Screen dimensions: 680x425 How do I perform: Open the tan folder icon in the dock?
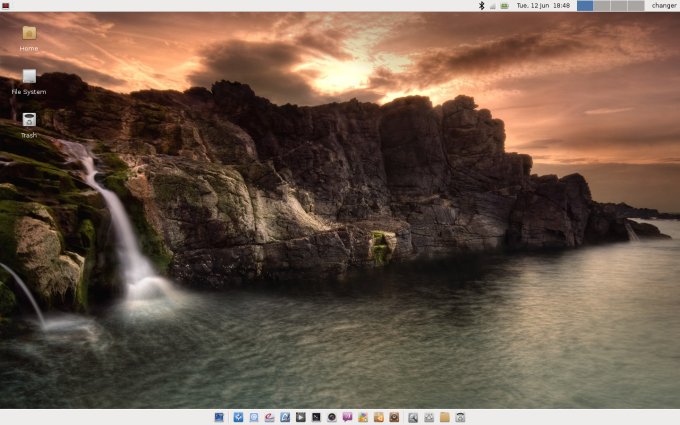(x=445, y=417)
